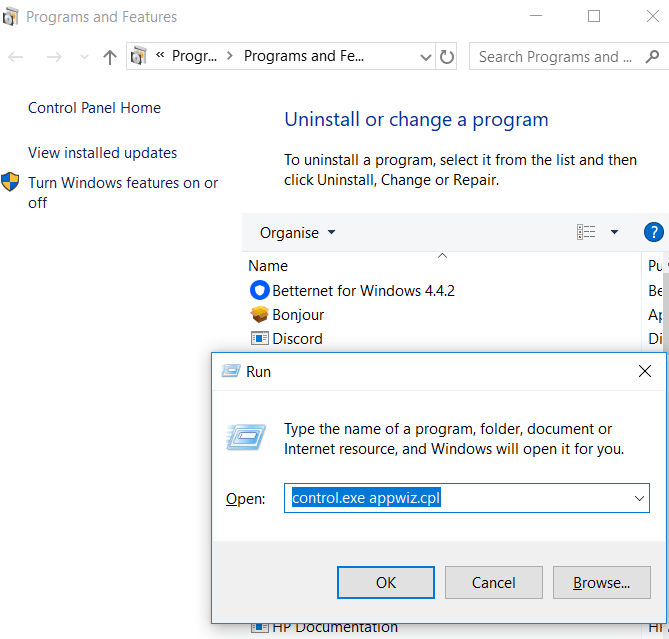The image size is (669, 639).
Task: Open View installed updates link
Action: click(x=102, y=153)
